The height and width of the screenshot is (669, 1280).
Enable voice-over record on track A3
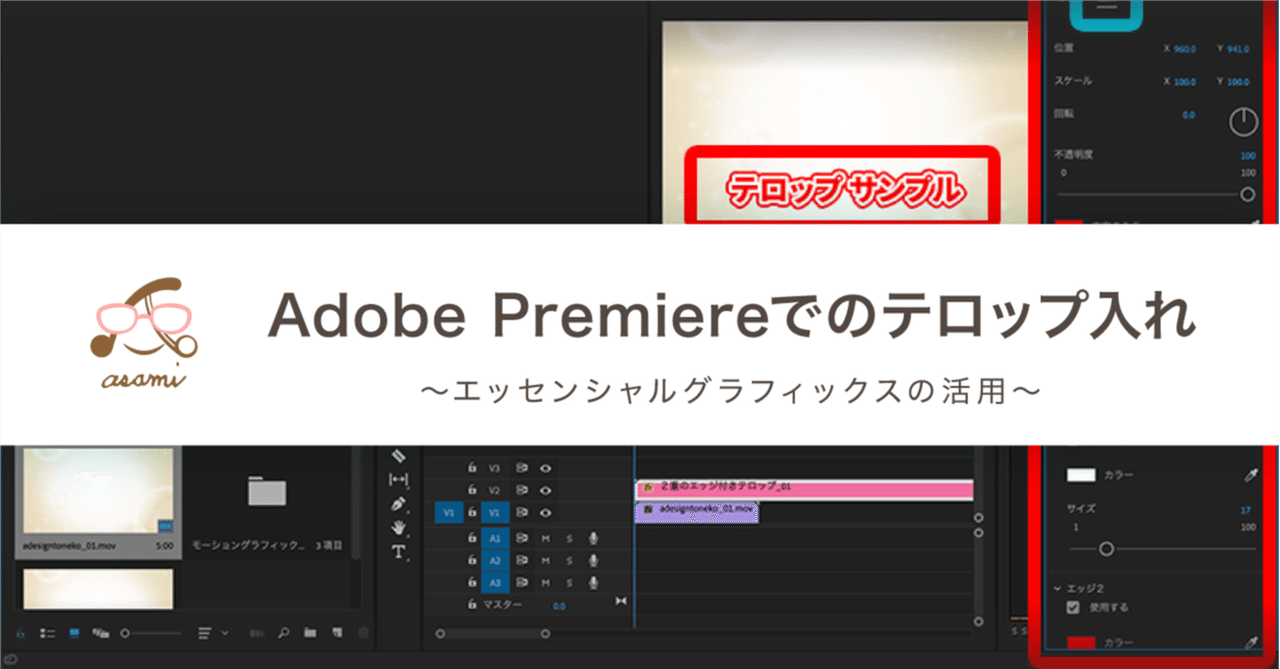point(594,582)
